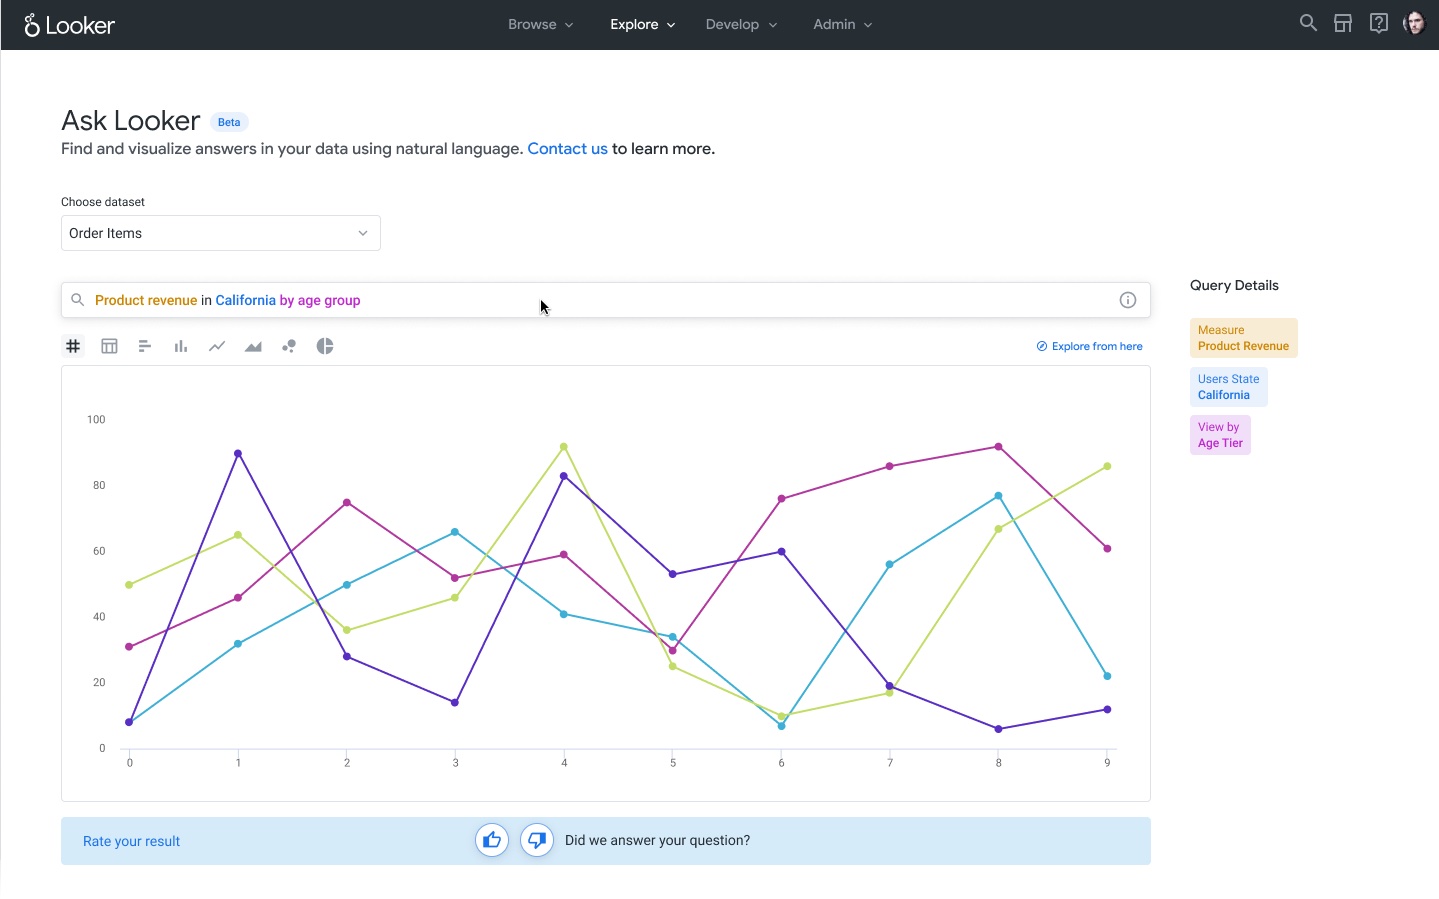
Task: Click 'California' in the query text
Action: tap(245, 300)
